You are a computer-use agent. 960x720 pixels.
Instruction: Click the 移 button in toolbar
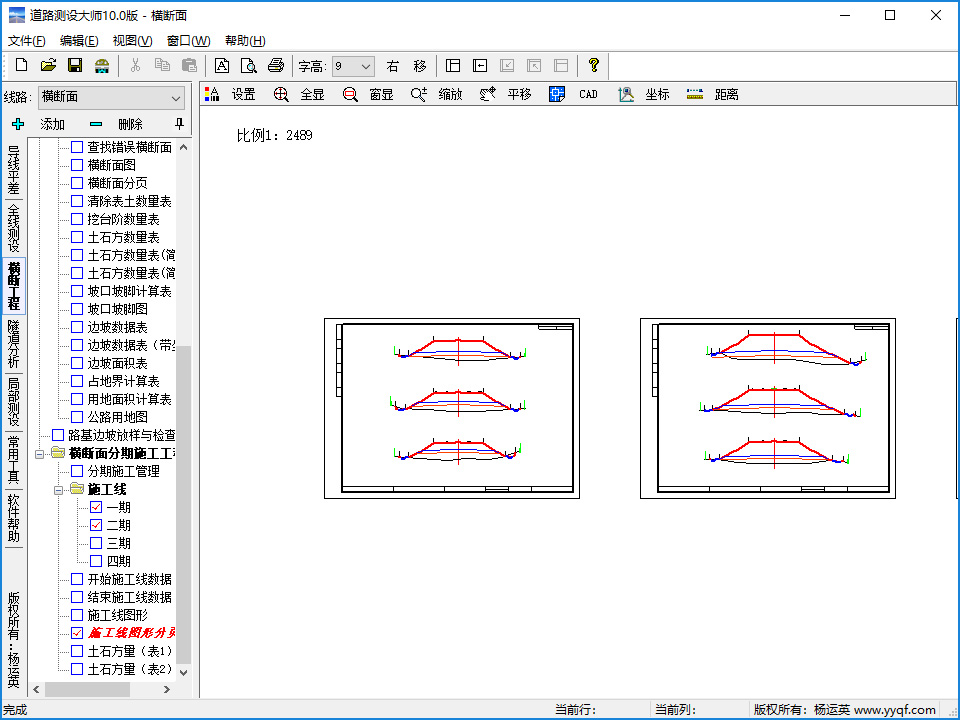[x=419, y=66]
